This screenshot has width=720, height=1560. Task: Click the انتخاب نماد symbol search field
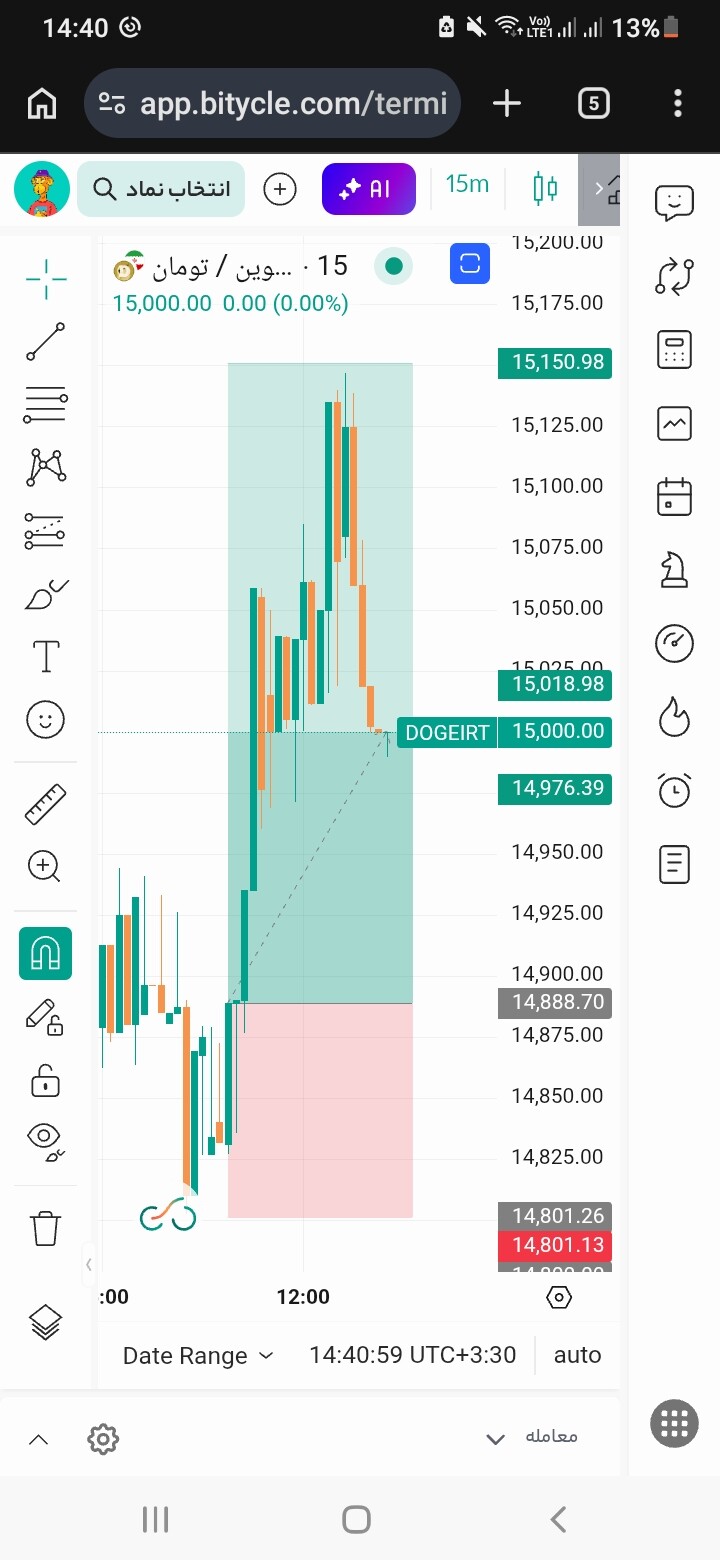(161, 189)
